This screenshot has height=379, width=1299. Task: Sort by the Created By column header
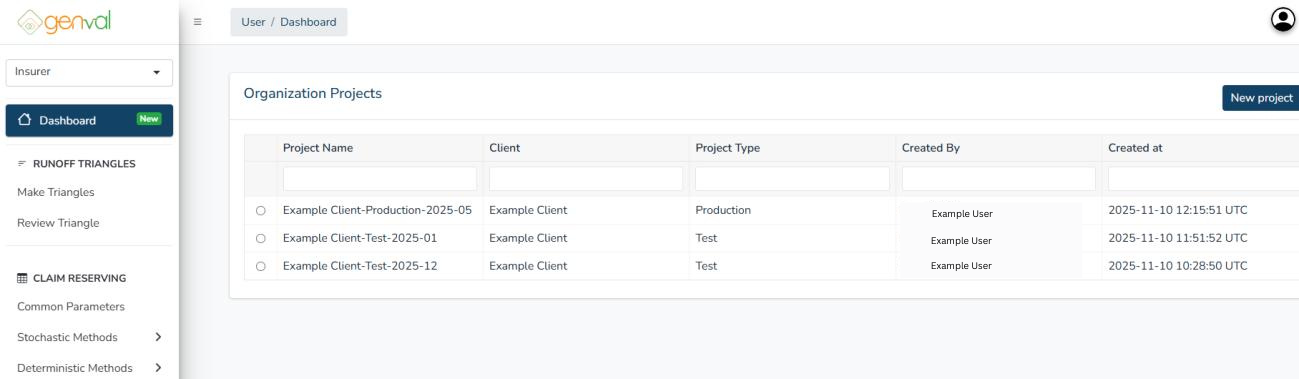[x=930, y=148]
